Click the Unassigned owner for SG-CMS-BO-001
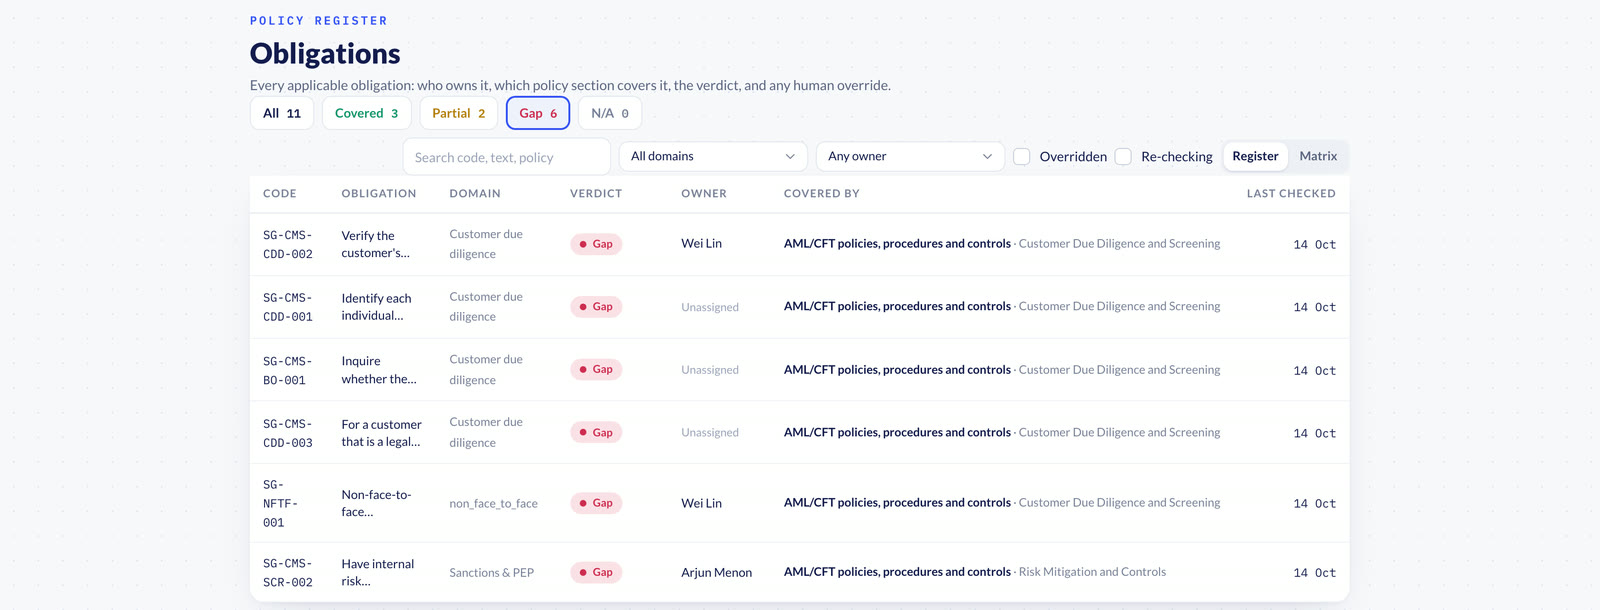 coord(710,370)
